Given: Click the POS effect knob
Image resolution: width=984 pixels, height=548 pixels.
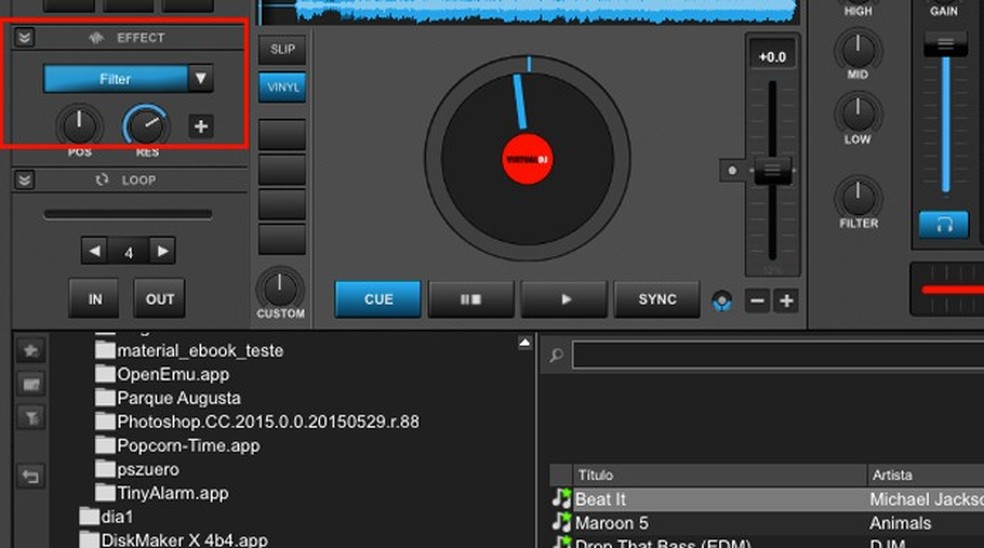Looking at the screenshot, I should tap(79, 126).
